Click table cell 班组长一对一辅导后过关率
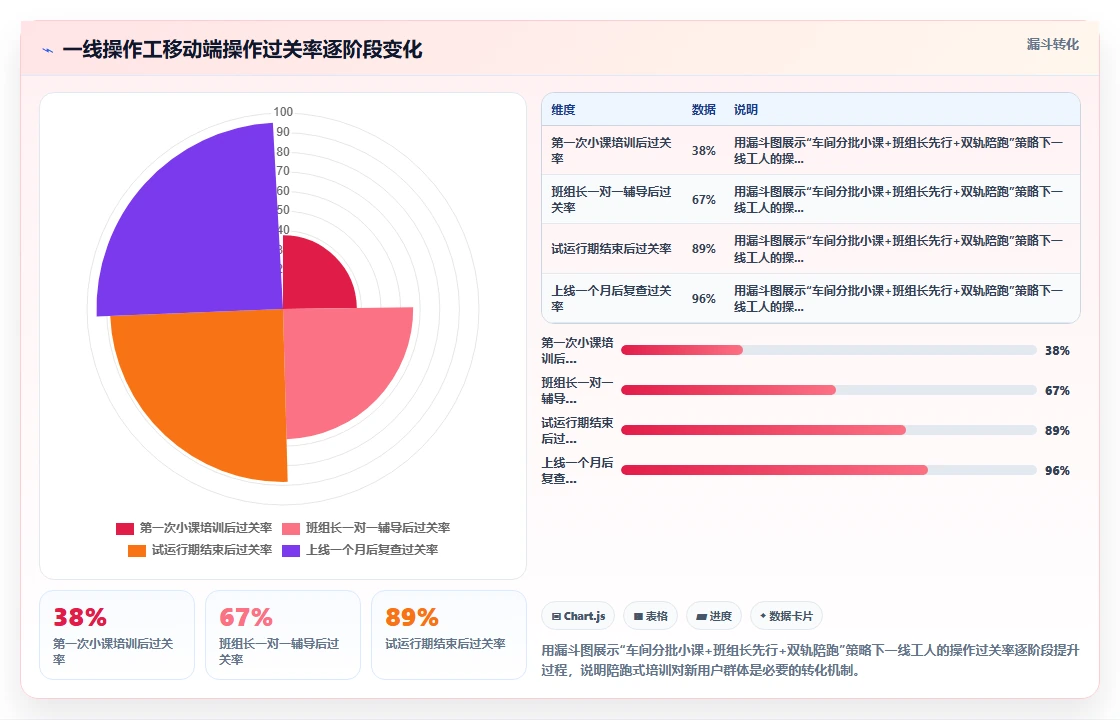 (x=611, y=199)
